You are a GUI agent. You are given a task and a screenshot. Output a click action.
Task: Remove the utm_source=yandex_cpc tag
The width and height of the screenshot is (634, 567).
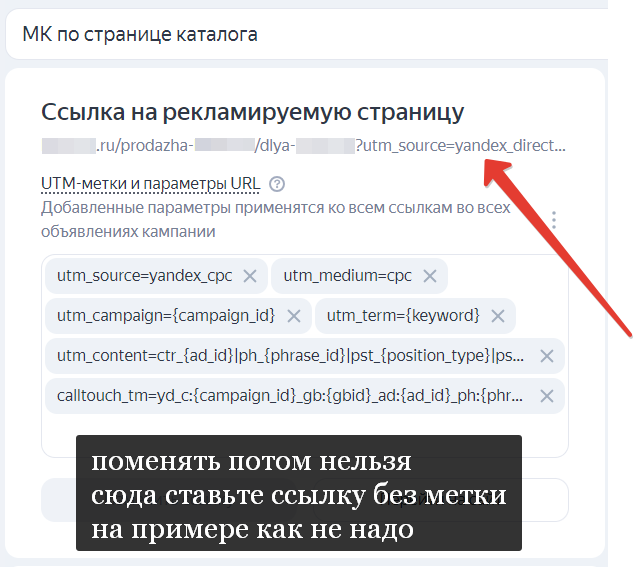[250, 276]
